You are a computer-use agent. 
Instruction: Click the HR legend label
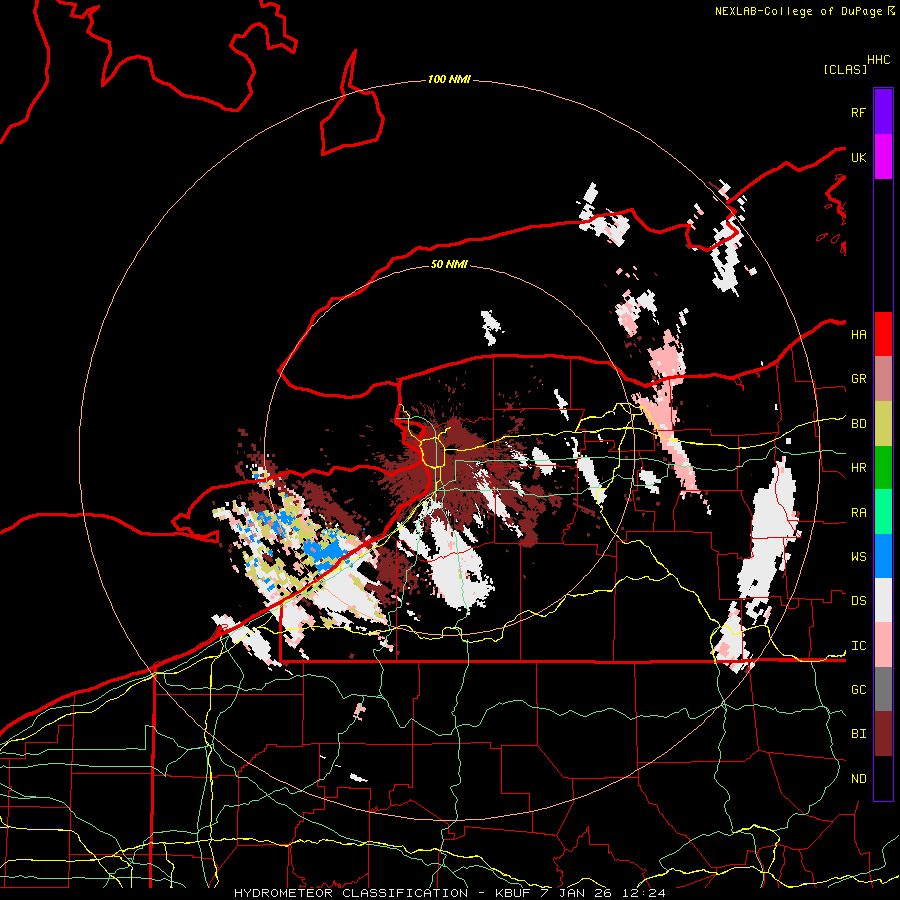[858, 468]
